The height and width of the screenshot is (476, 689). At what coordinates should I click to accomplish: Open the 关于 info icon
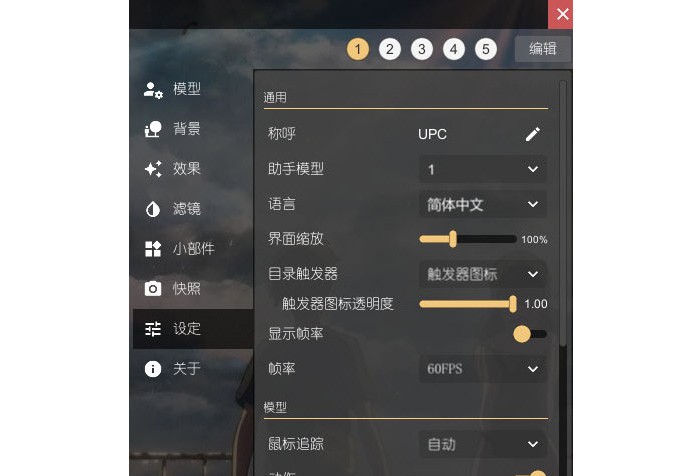click(x=153, y=368)
